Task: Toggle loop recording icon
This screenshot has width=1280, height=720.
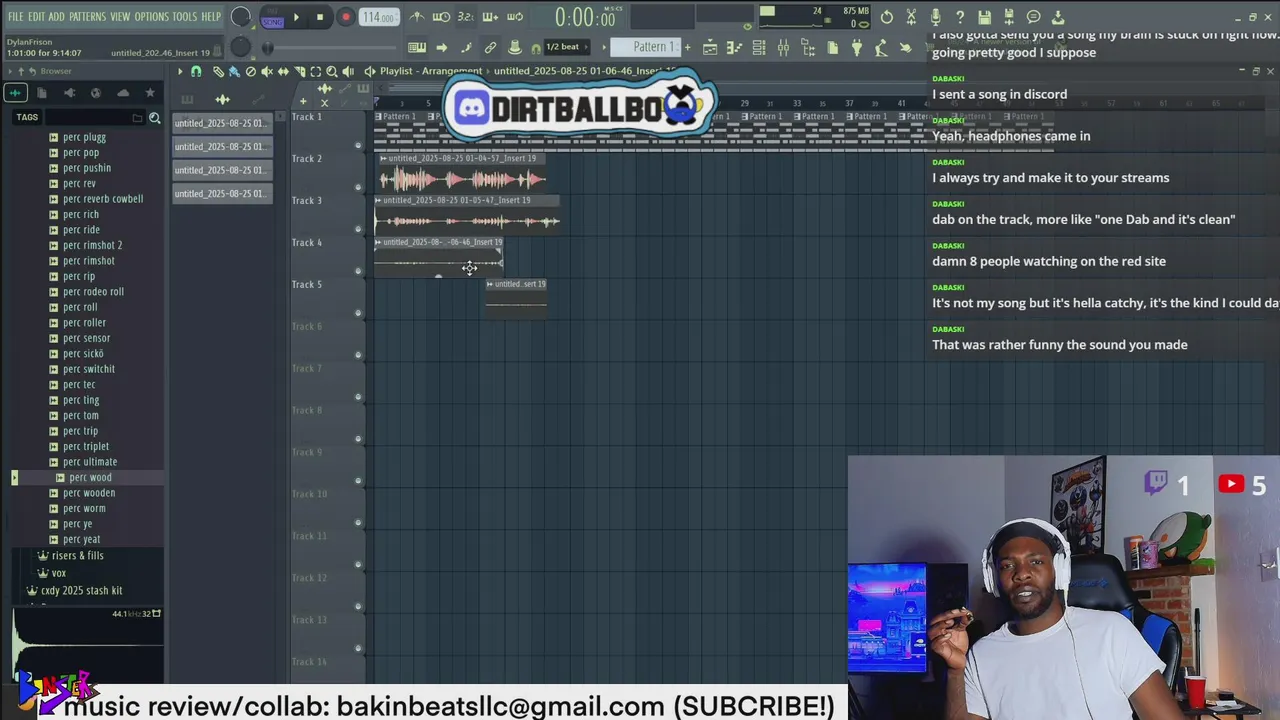Action: point(515,17)
